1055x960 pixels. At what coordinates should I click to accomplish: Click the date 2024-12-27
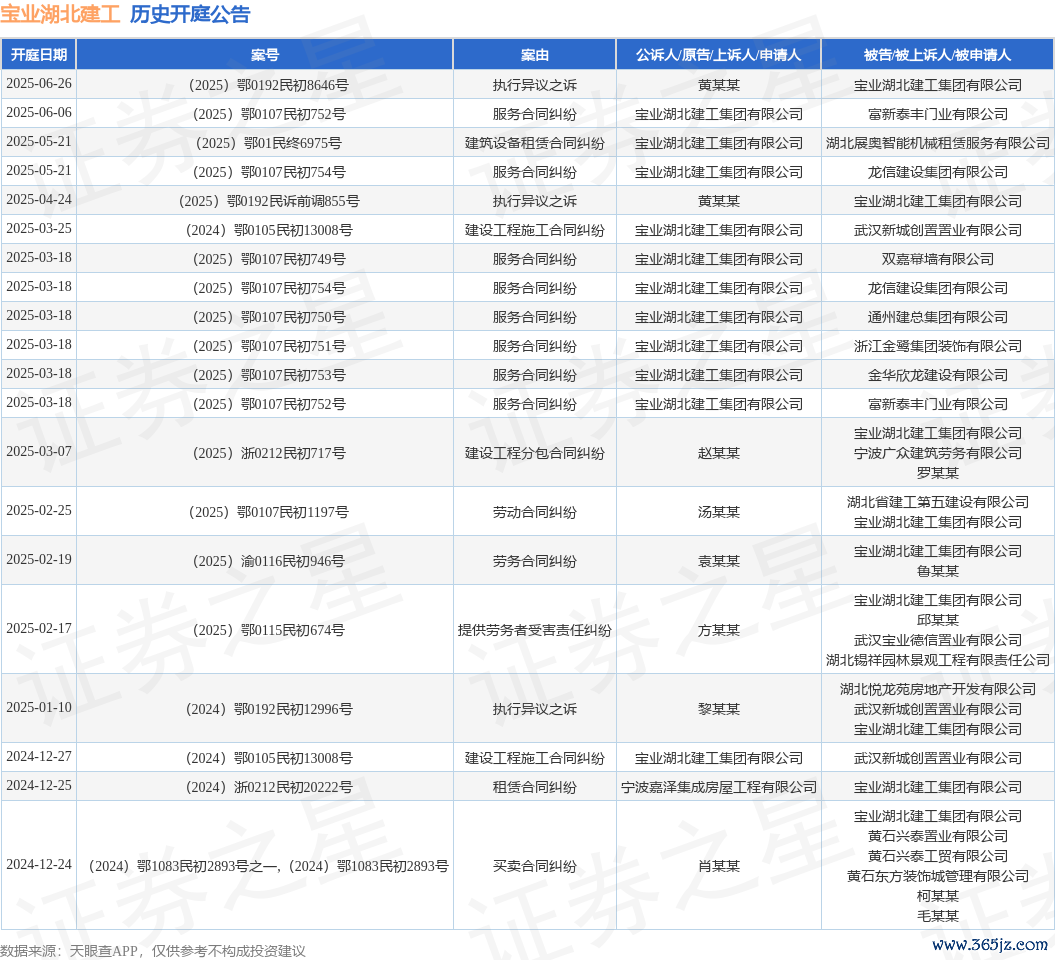[39, 757]
